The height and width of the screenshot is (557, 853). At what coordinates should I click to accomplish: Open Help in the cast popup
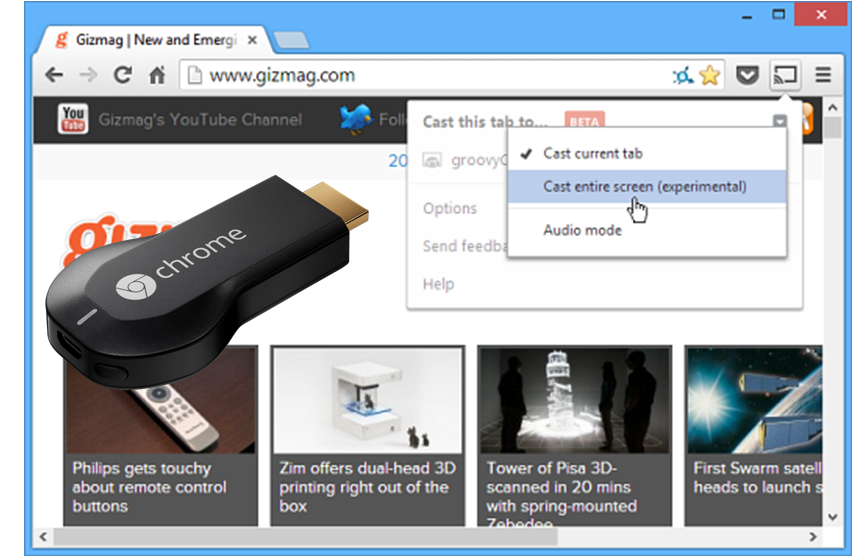[438, 284]
